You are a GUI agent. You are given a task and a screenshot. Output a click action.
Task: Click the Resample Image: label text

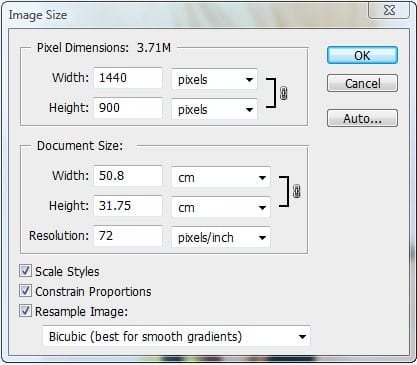click(x=81, y=312)
